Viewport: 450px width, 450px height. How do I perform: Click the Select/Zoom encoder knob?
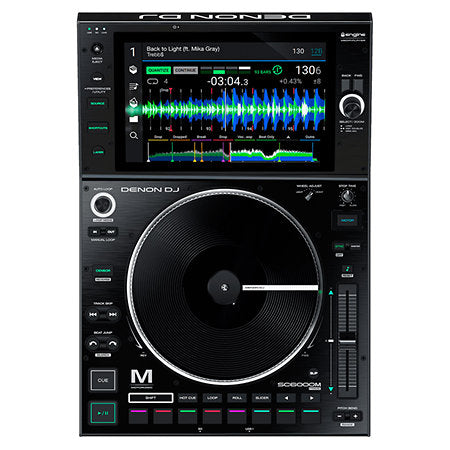click(351, 106)
